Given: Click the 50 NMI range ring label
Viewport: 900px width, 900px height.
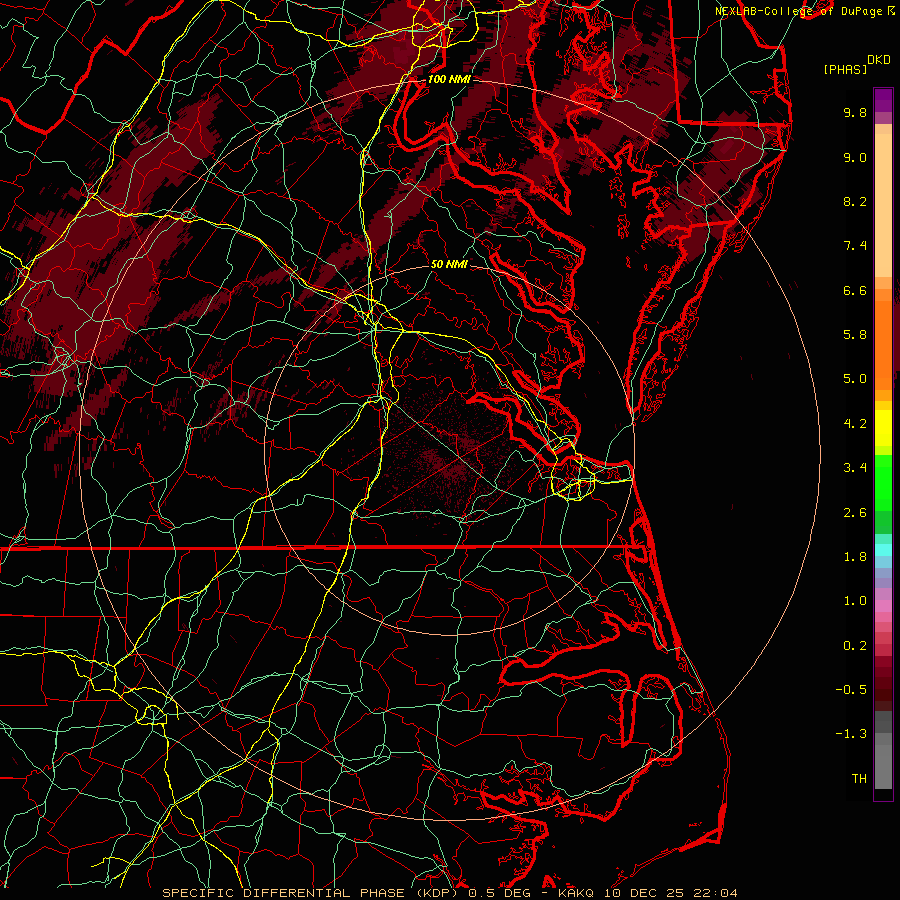Looking at the screenshot, I should [449, 264].
